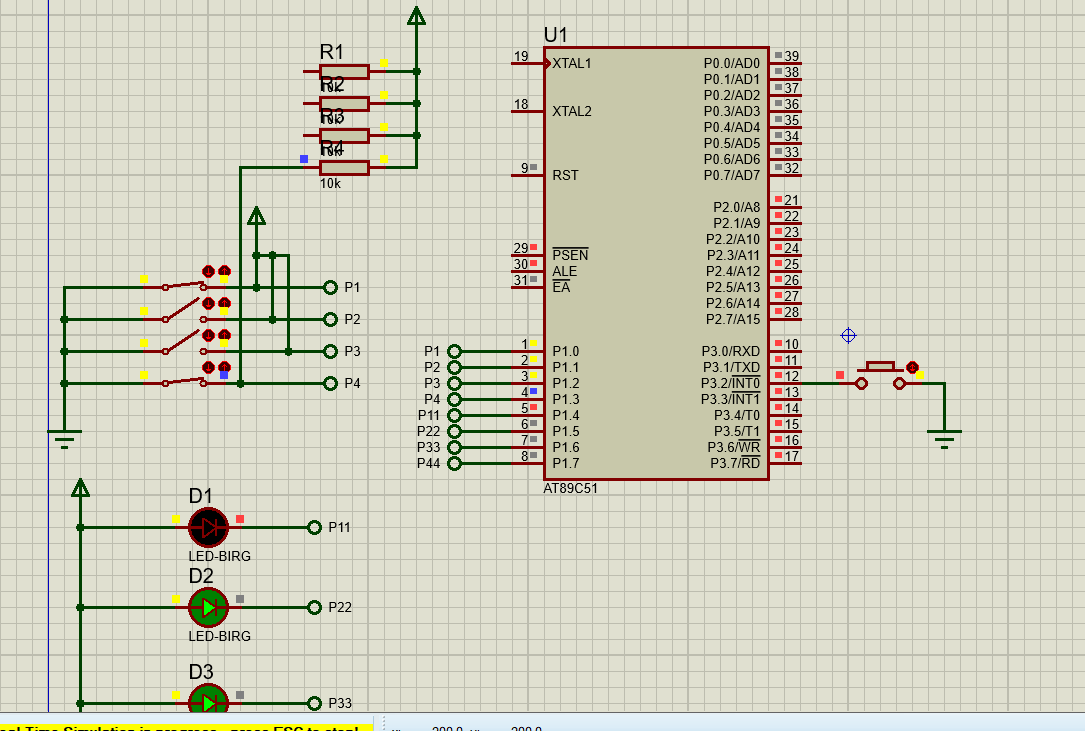1085x731 pixels.
Task: Click the power terminal arrow above the resistors
Action: (x=417, y=15)
